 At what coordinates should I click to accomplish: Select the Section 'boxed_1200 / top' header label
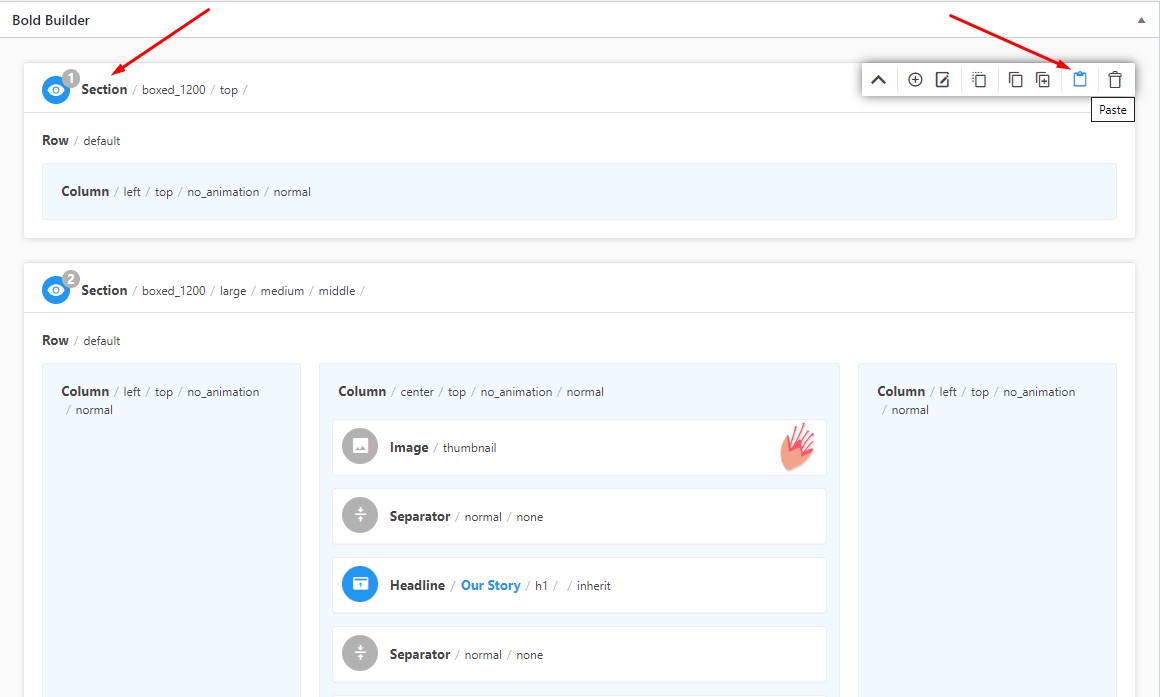coord(164,90)
